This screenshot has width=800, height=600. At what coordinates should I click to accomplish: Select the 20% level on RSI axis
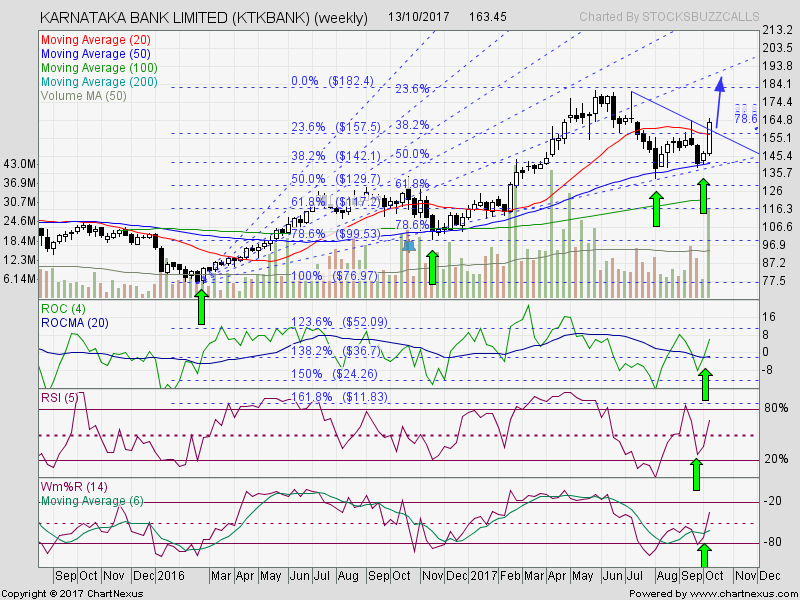pyautogui.click(x=776, y=459)
